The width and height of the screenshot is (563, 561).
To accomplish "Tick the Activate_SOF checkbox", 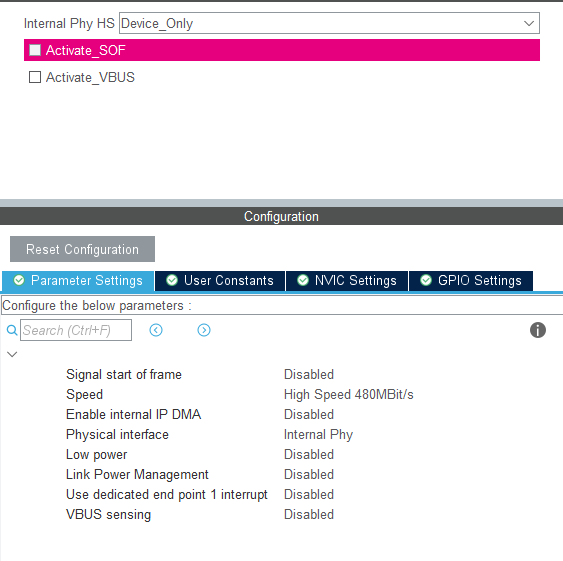I will [x=35, y=50].
